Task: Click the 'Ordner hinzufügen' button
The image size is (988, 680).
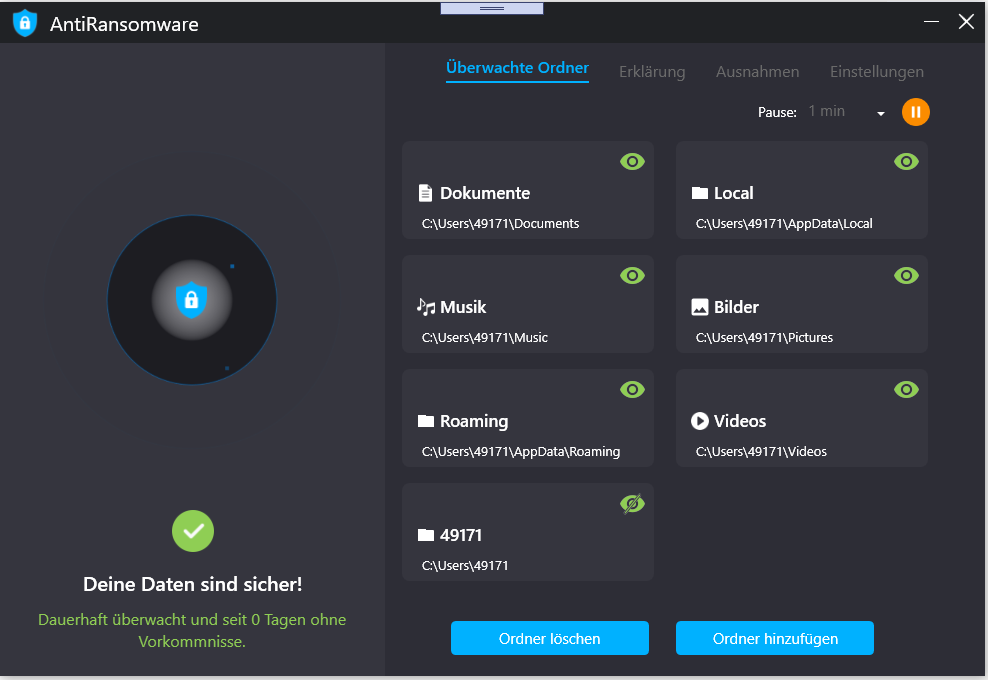Action: pyautogui.click(x=774, y=638)
